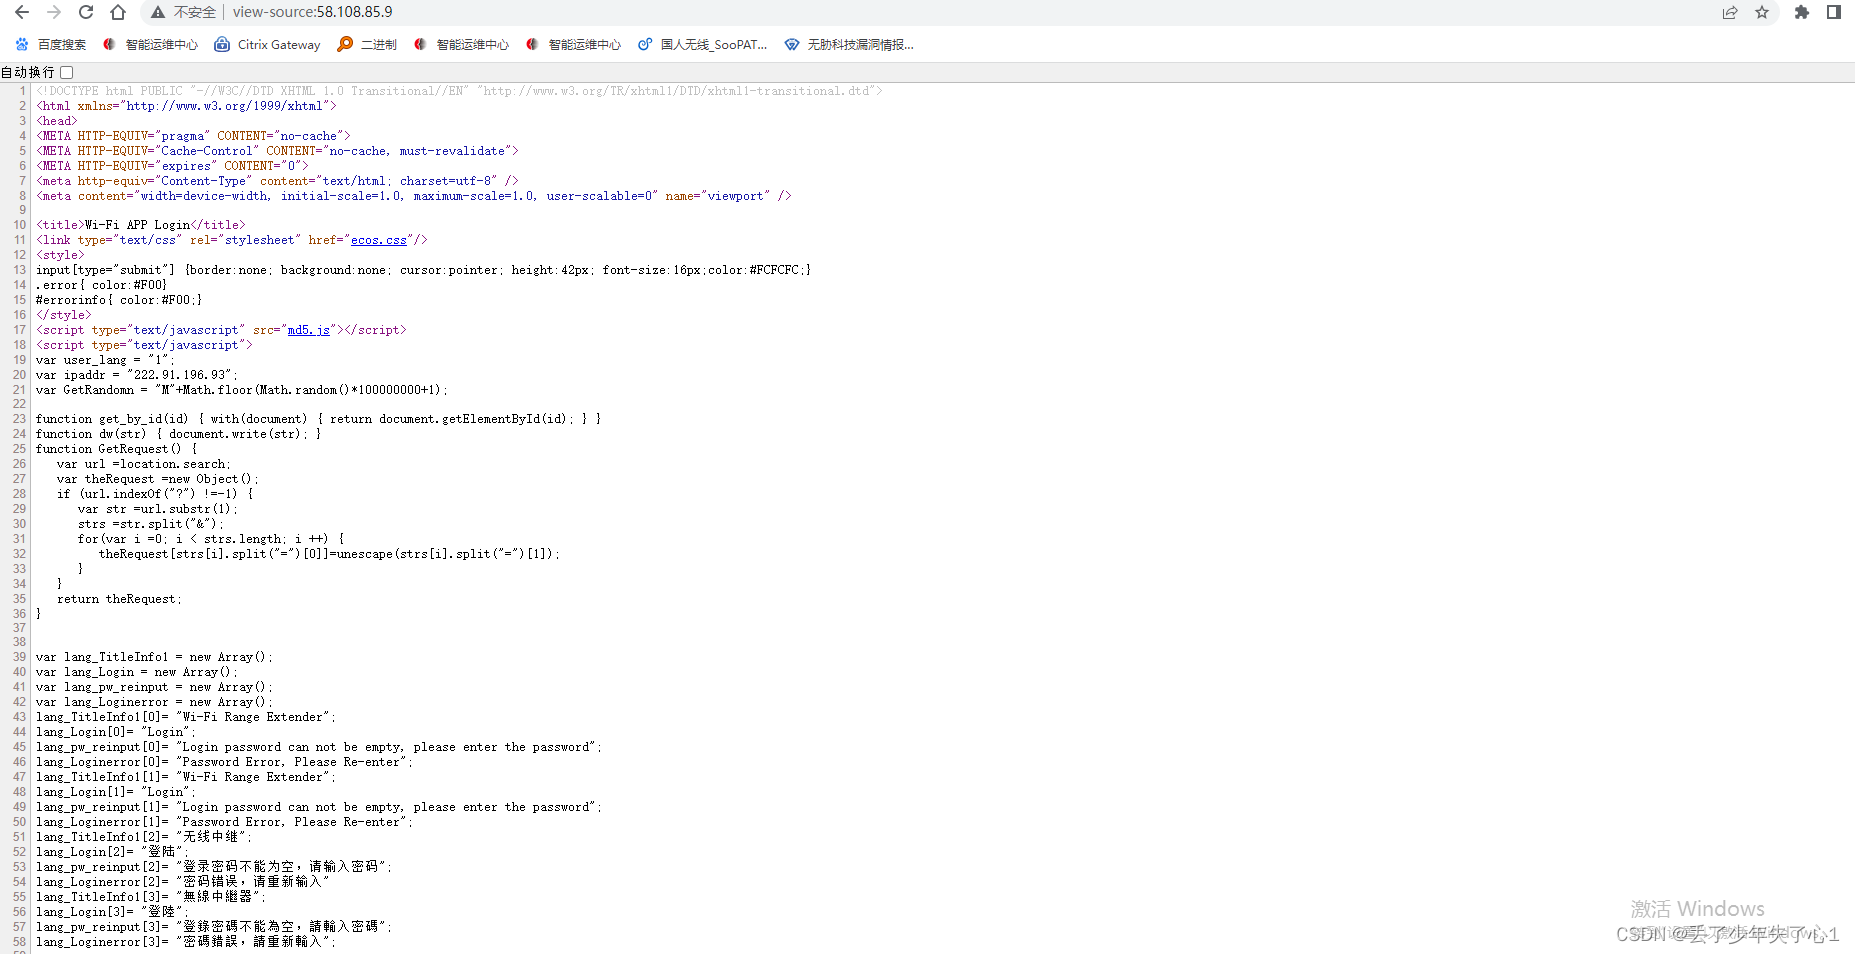1855x954 pixels.
Task: Click the browser back arrow
Action: (22, 12)
